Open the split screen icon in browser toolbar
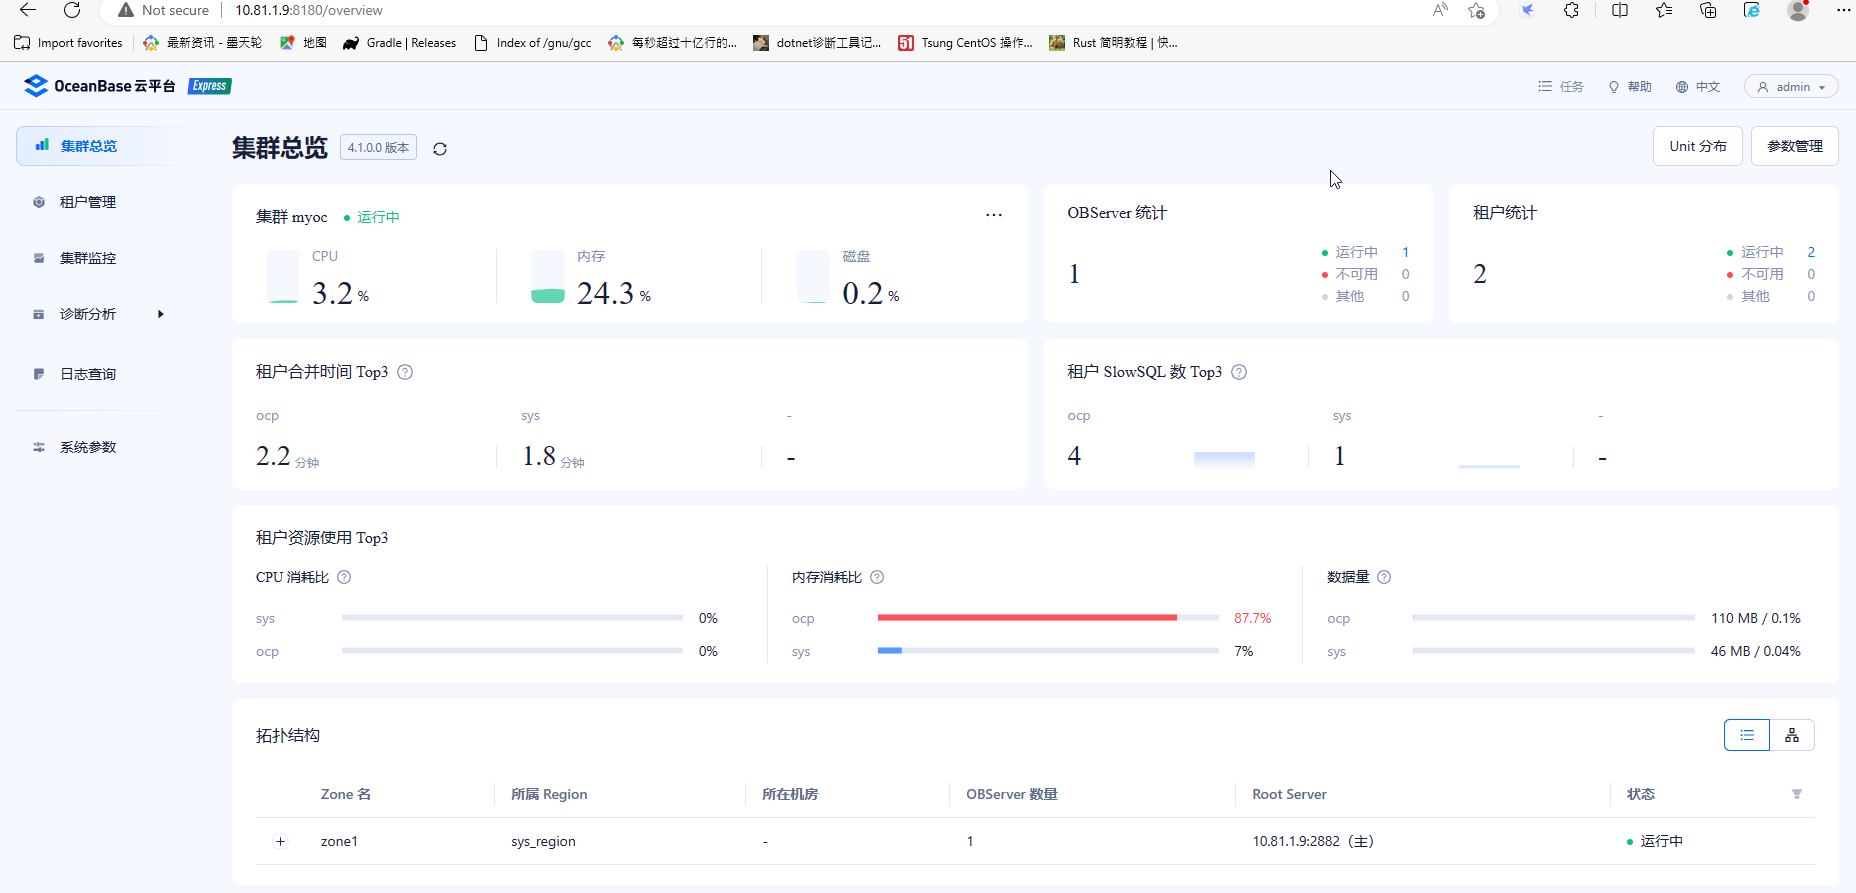The image size is (1856, 893). (x=1620, y=10)
